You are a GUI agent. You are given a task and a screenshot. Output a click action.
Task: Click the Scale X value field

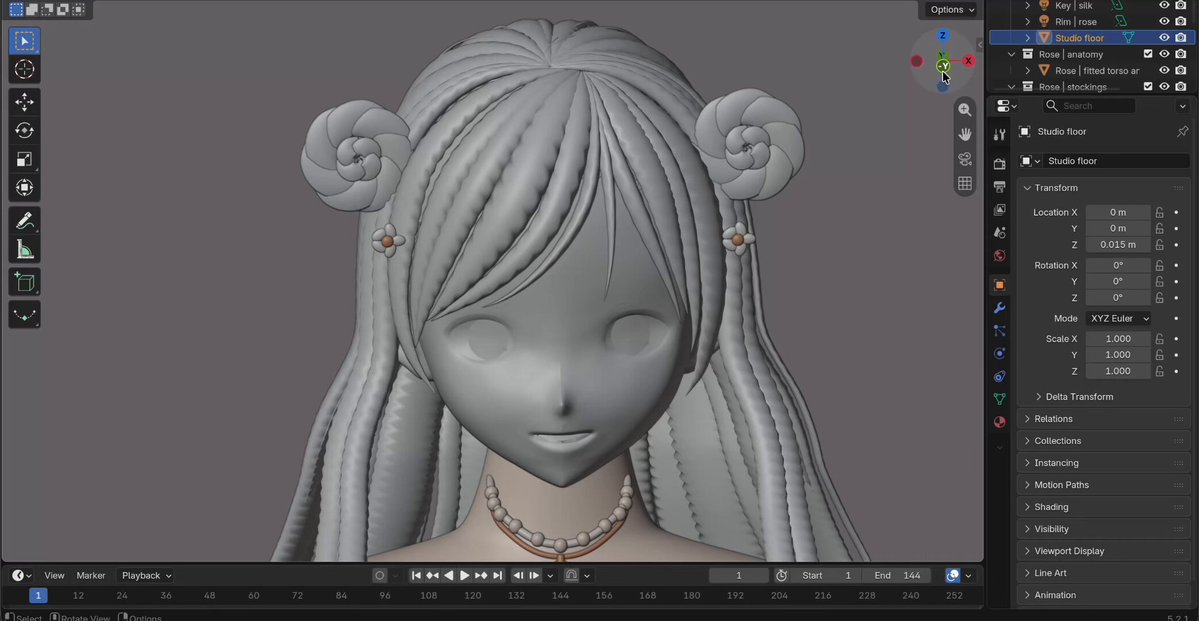1118,339
